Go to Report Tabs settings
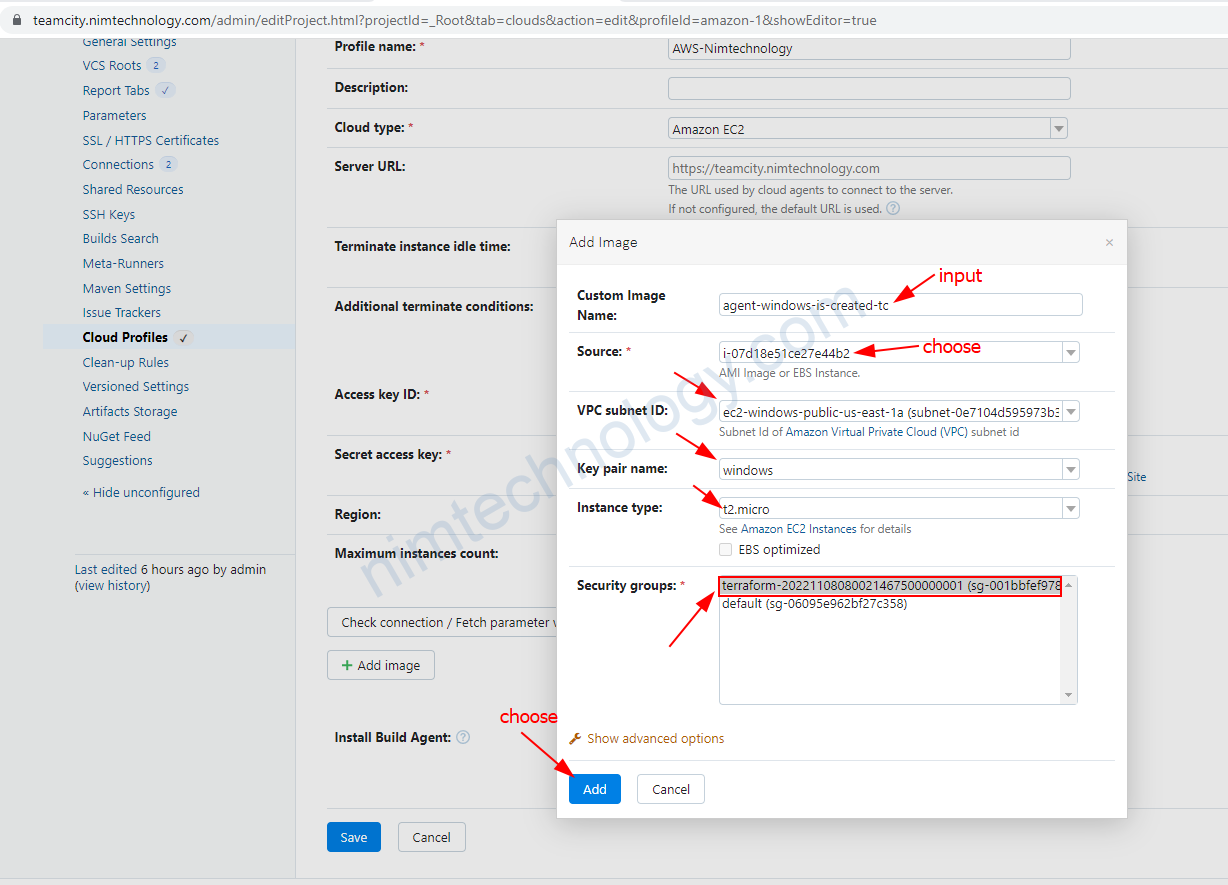 [116, 91]
